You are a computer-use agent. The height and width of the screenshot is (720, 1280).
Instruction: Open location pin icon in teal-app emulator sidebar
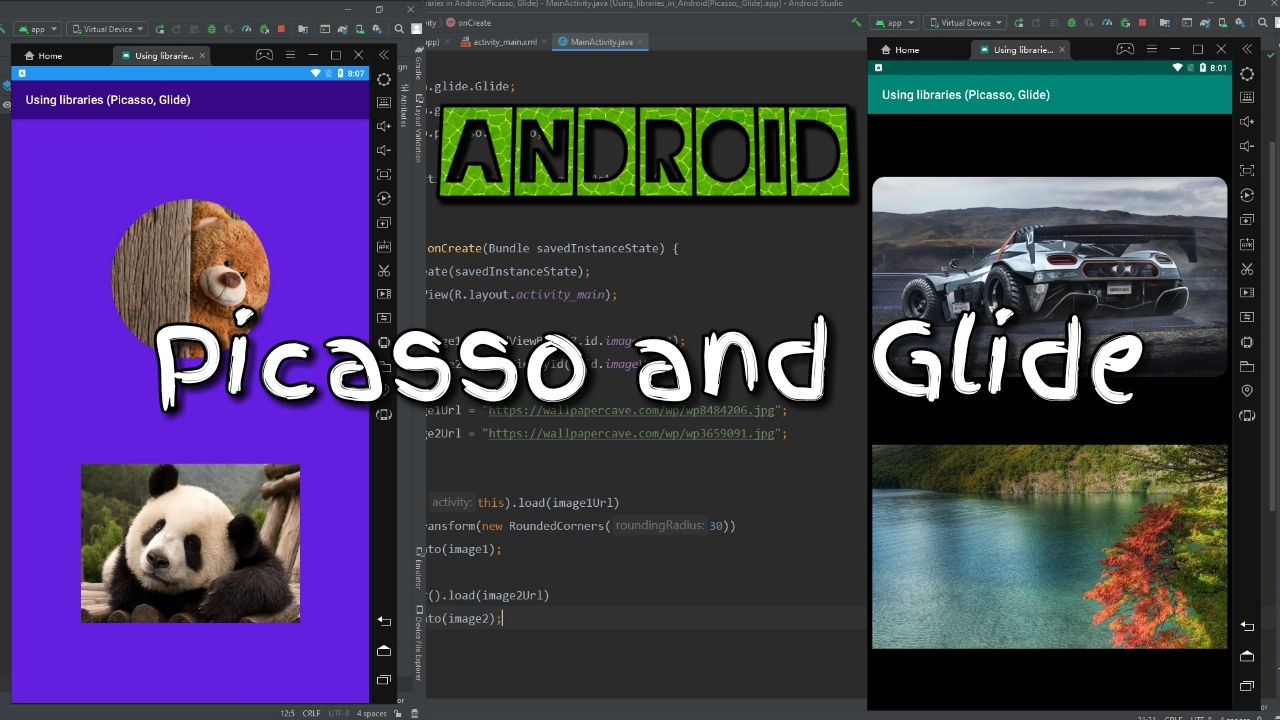1247,391
